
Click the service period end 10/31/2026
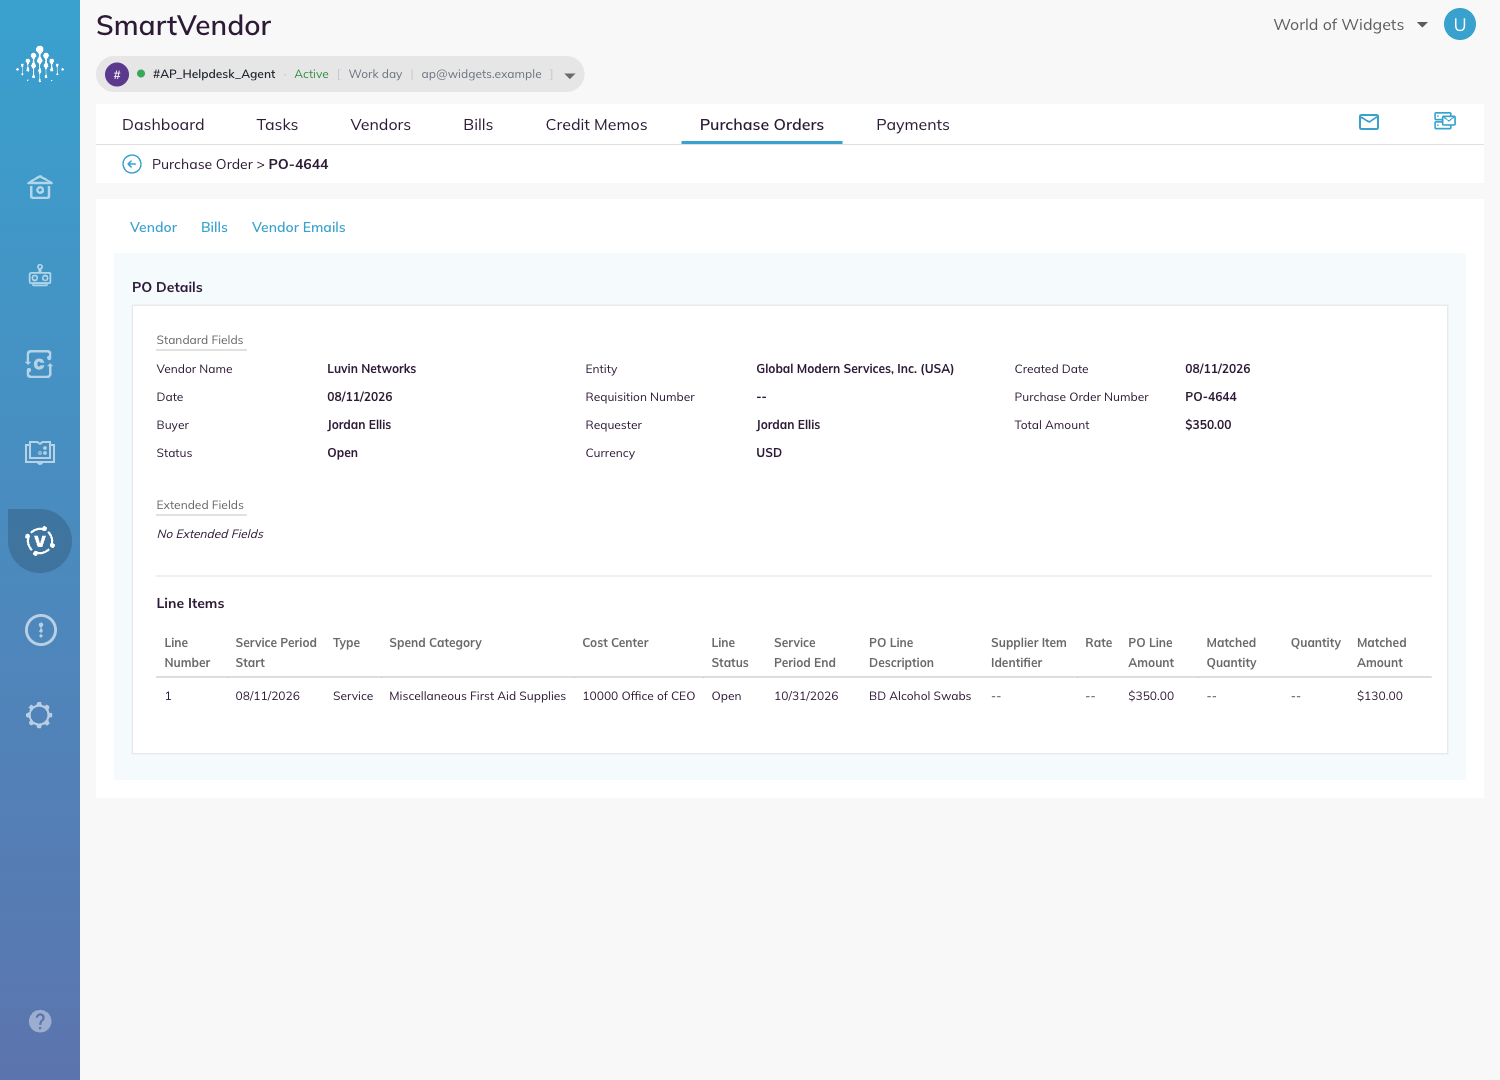(x=806, y=696)
